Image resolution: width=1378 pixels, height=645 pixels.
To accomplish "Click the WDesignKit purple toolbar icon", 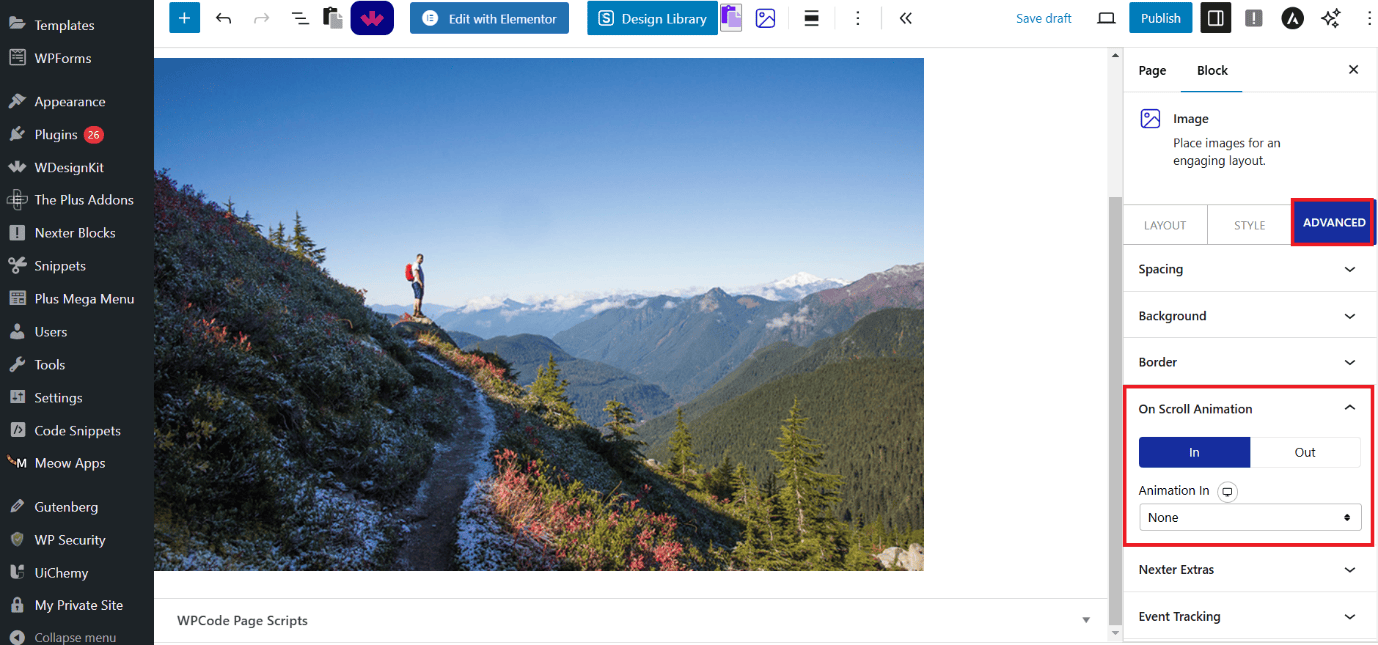I will pyautogui.click(x=372, y=18).
